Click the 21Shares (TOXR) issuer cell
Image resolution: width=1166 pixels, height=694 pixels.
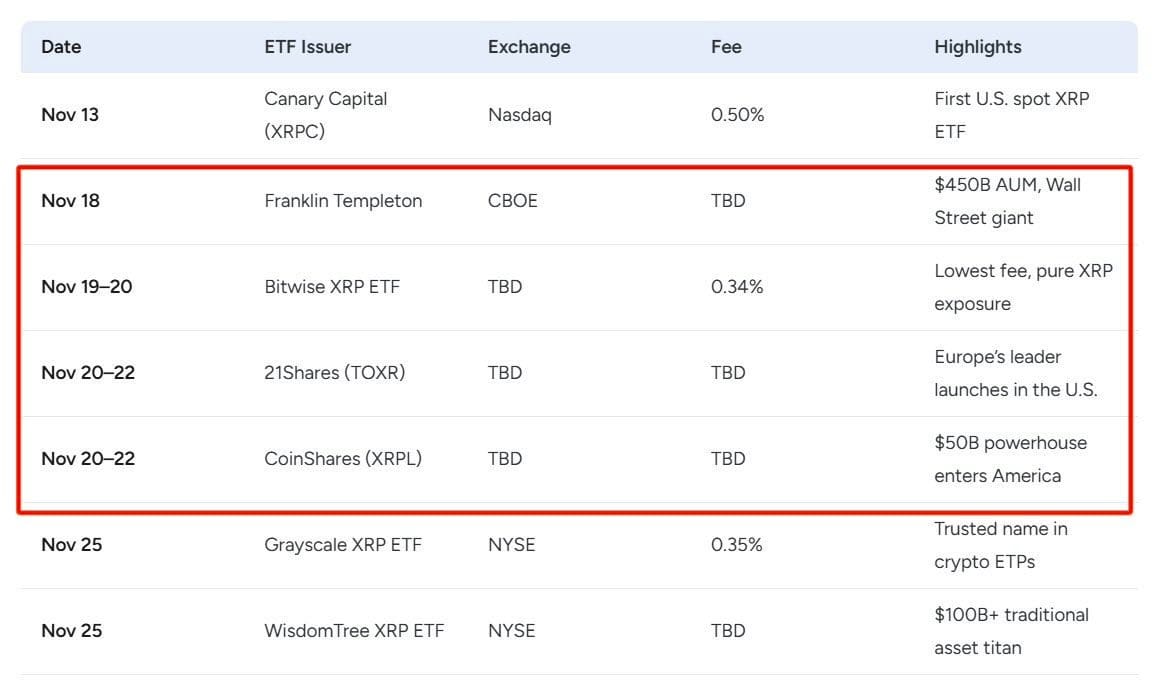click(x=334, y=373)
